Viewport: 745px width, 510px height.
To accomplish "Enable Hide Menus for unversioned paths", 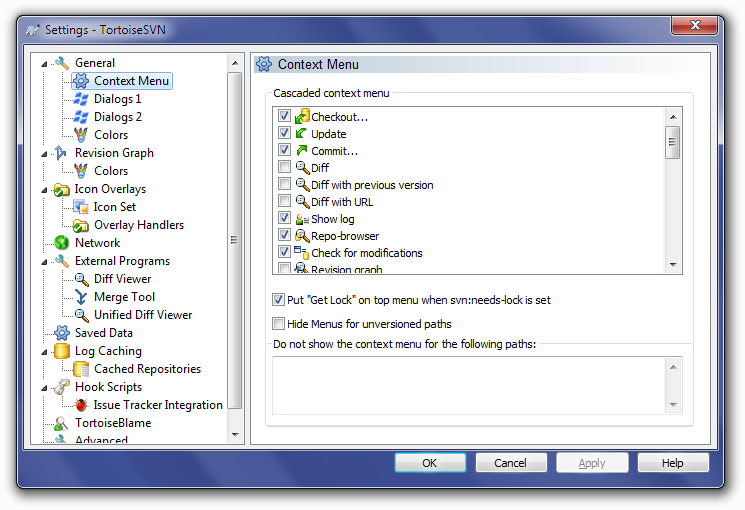I will tap(278, 323).
